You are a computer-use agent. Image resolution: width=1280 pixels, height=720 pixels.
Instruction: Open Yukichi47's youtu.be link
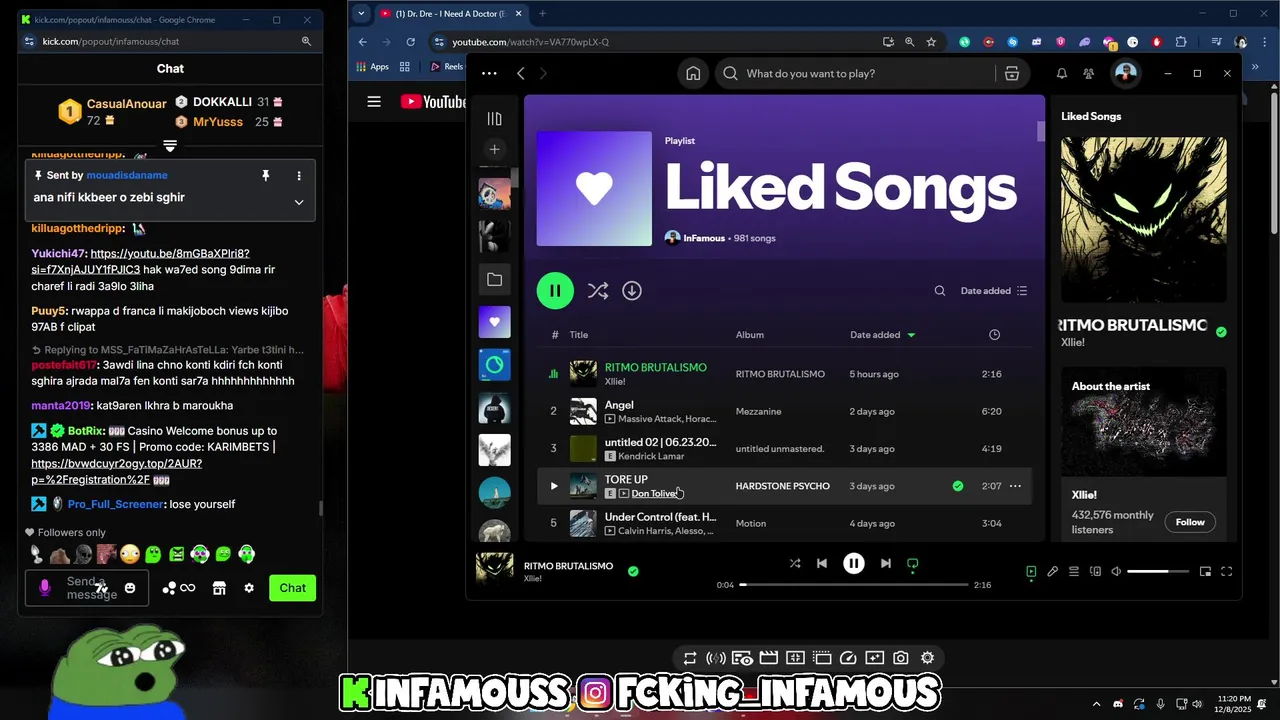pyautogui.click(x=140, y=262)
